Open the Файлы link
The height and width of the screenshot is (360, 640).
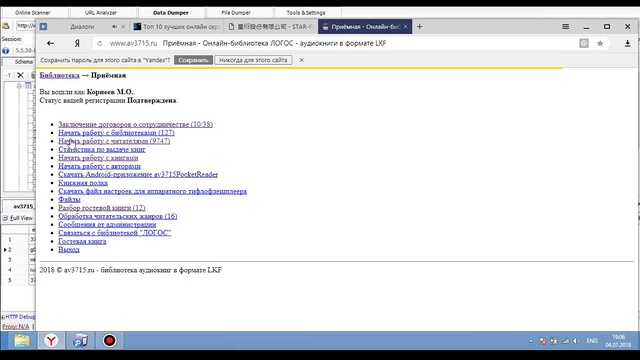[x=69, y=200]
